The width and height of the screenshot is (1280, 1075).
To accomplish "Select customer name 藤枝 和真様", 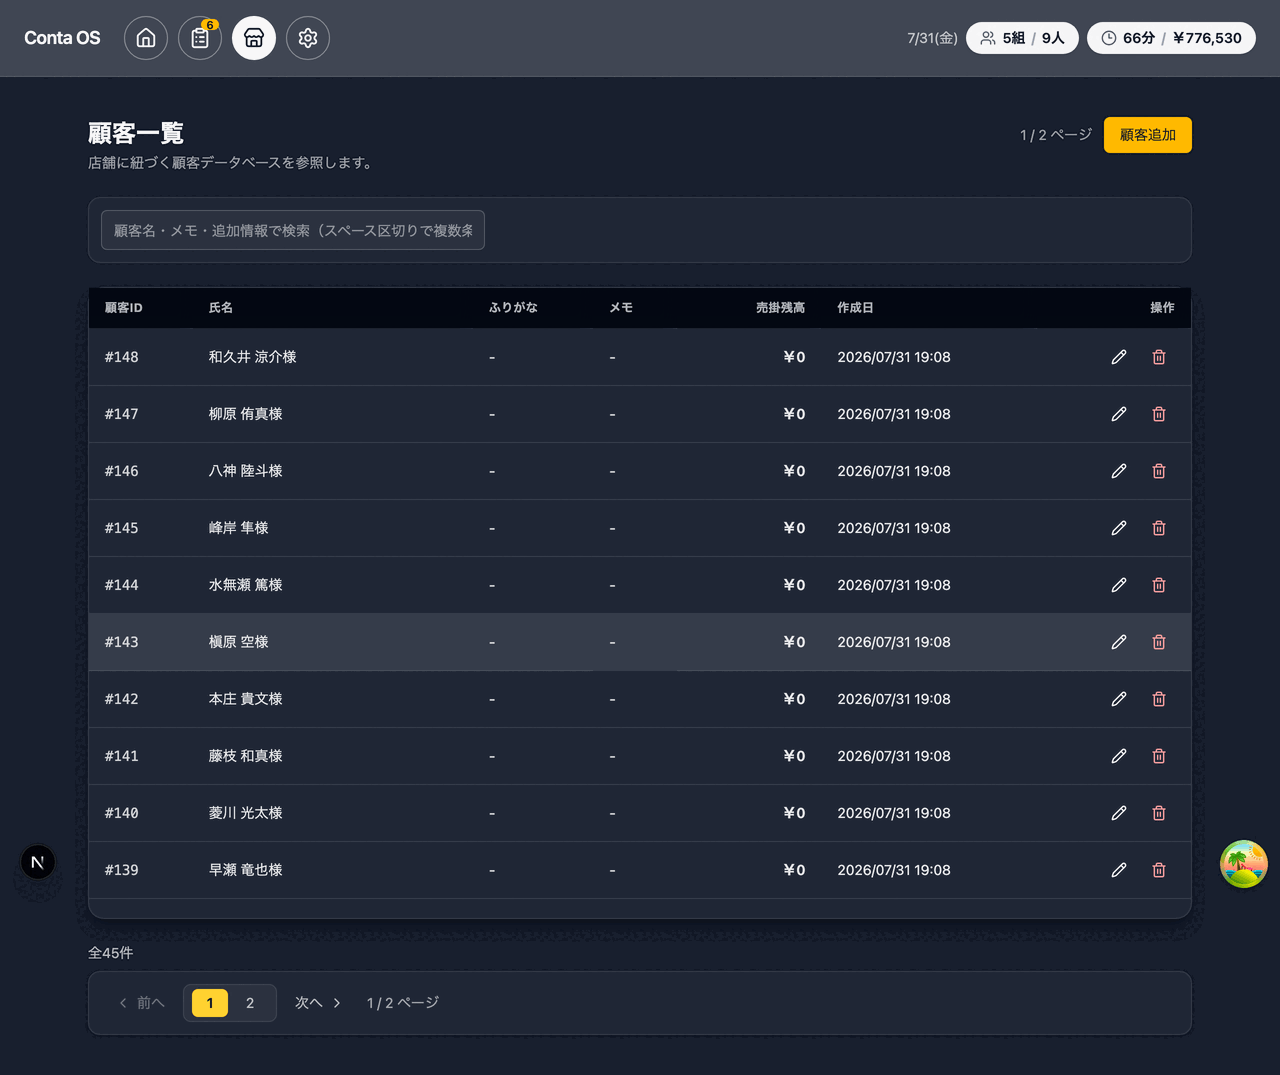I will 246,756.
